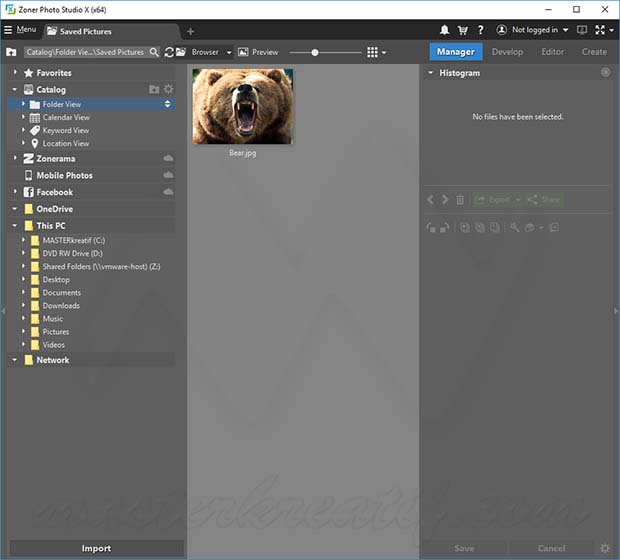This screenshot has width=620, height=560.
Task: Click the user account avatar icon
Action: 501,30
